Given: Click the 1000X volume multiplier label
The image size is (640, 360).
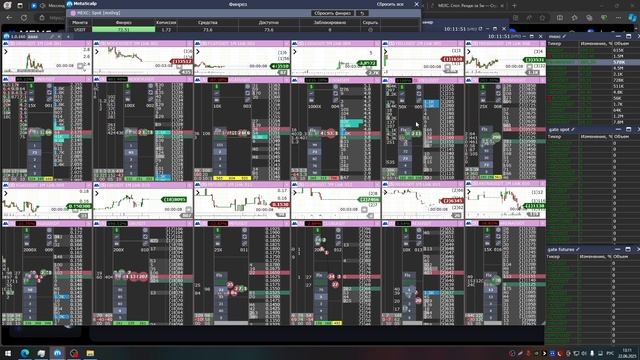Looking at the screenshot, I should point(314,107).
